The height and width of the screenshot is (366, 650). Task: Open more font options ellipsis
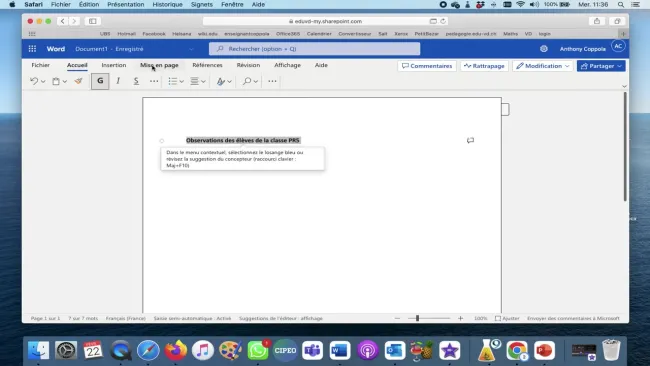[154, 81]
